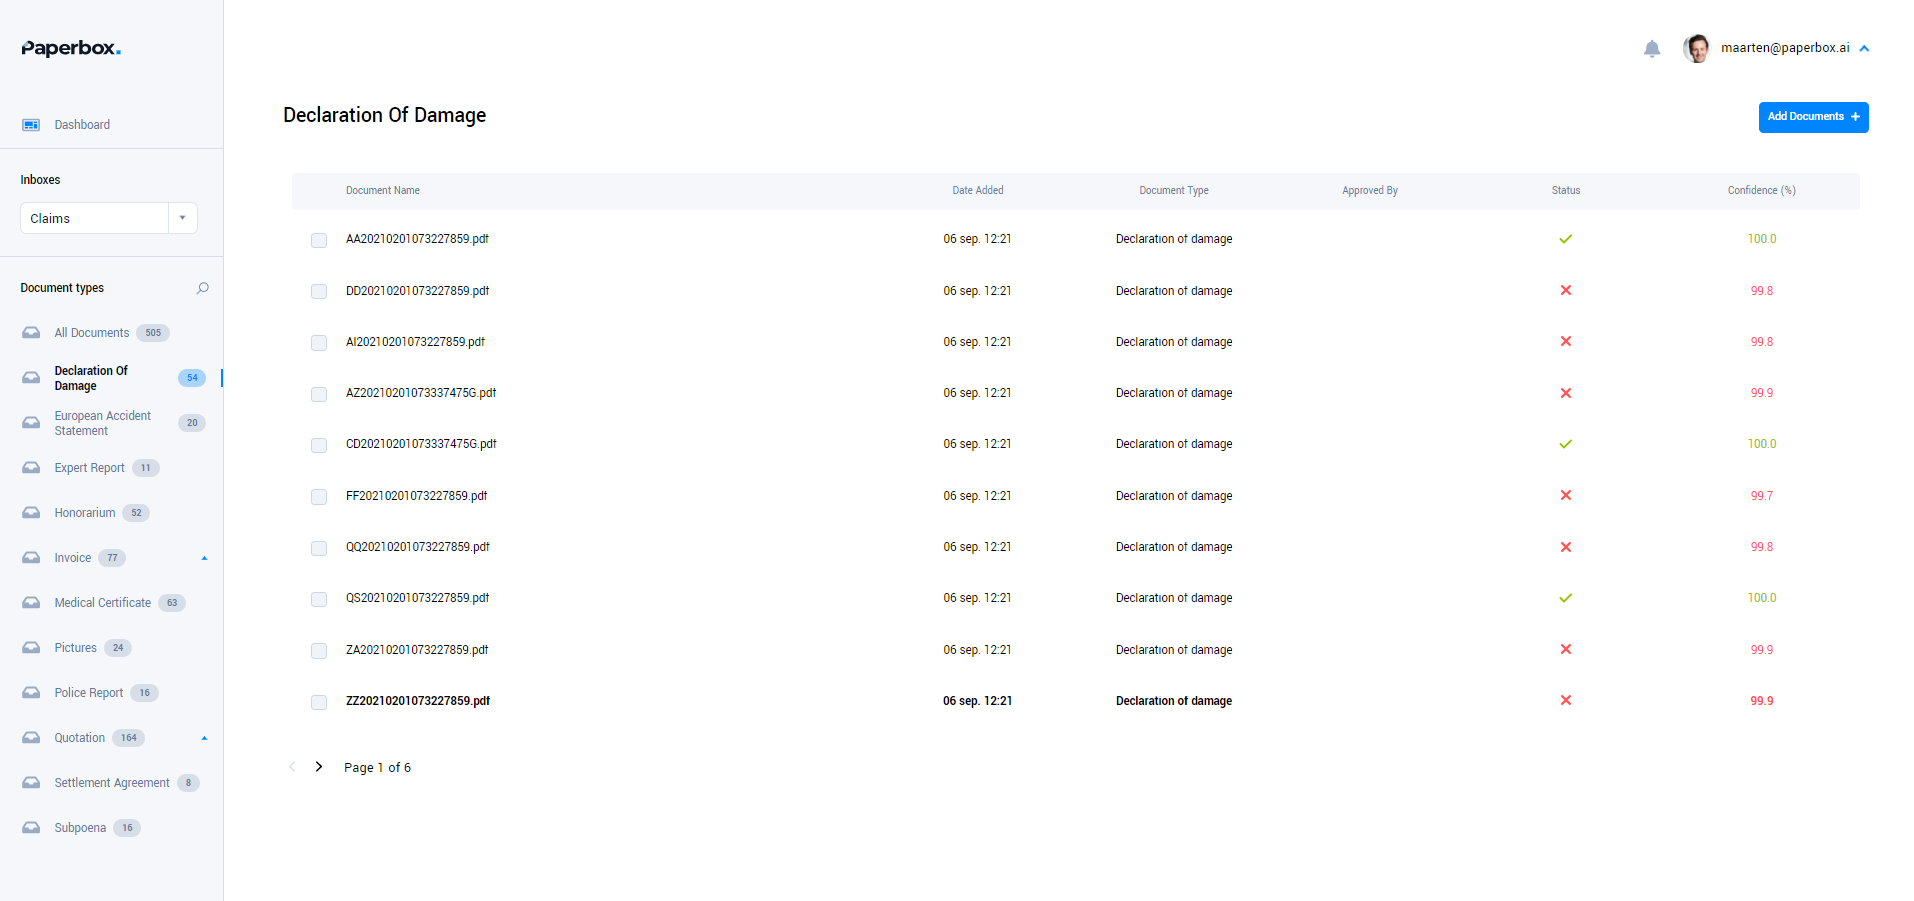1914x901 pixels.
Task: Select European Accident Statement type
Action: pyautogui.click(x=102, y=423)
